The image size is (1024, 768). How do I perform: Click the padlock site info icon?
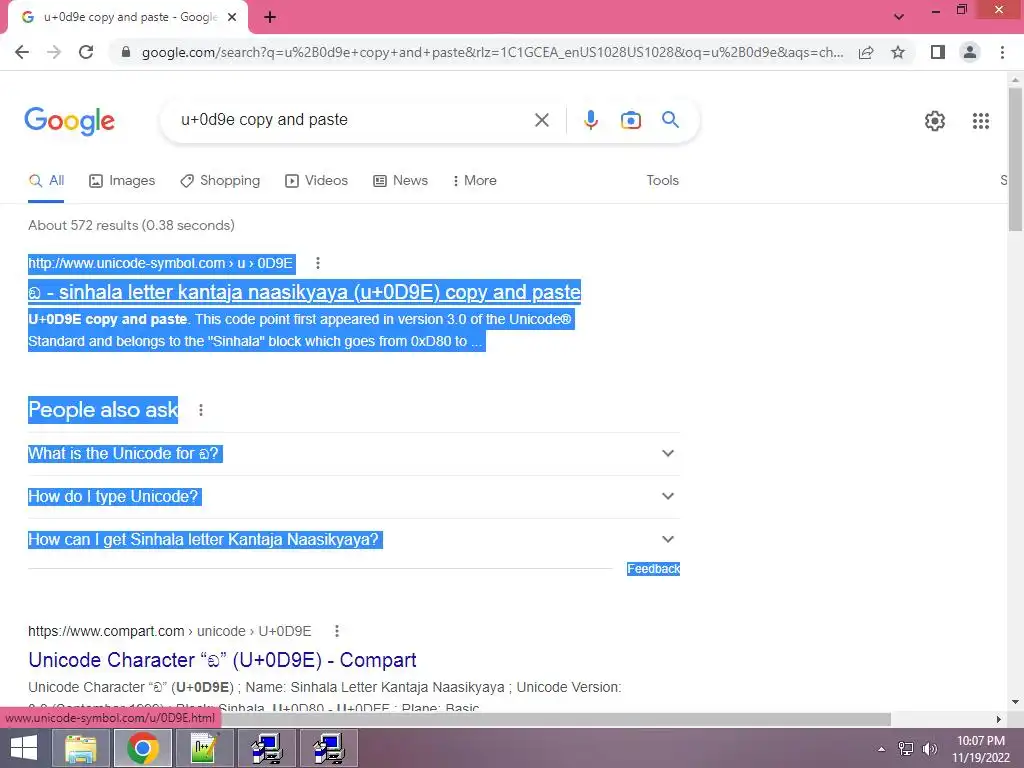pyautogui.click(x=126, y=52)
